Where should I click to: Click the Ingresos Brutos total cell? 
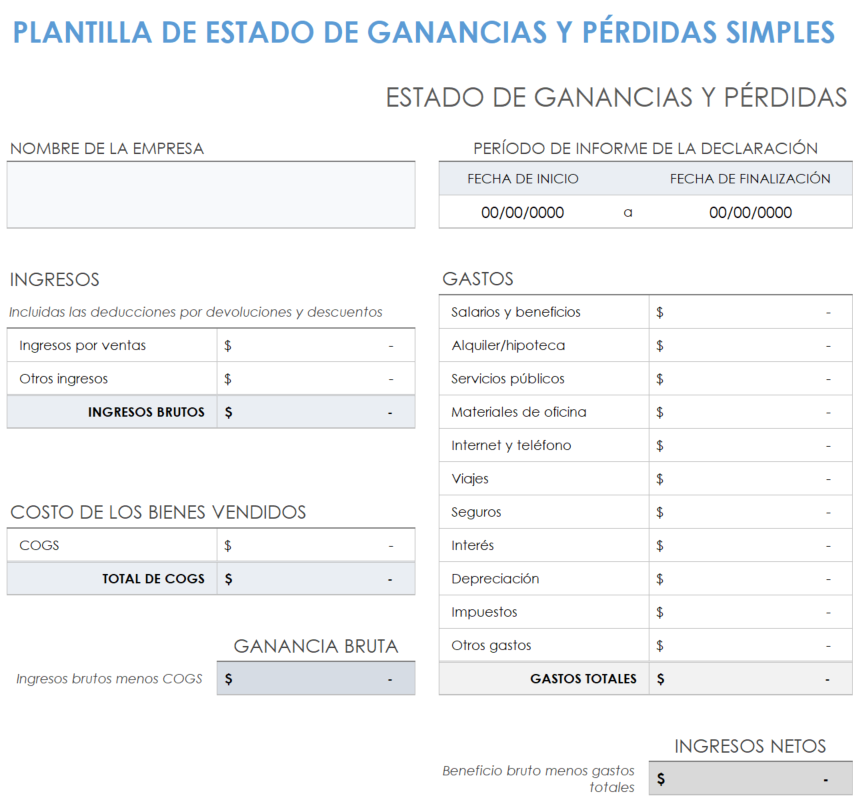tap(315, 412)
